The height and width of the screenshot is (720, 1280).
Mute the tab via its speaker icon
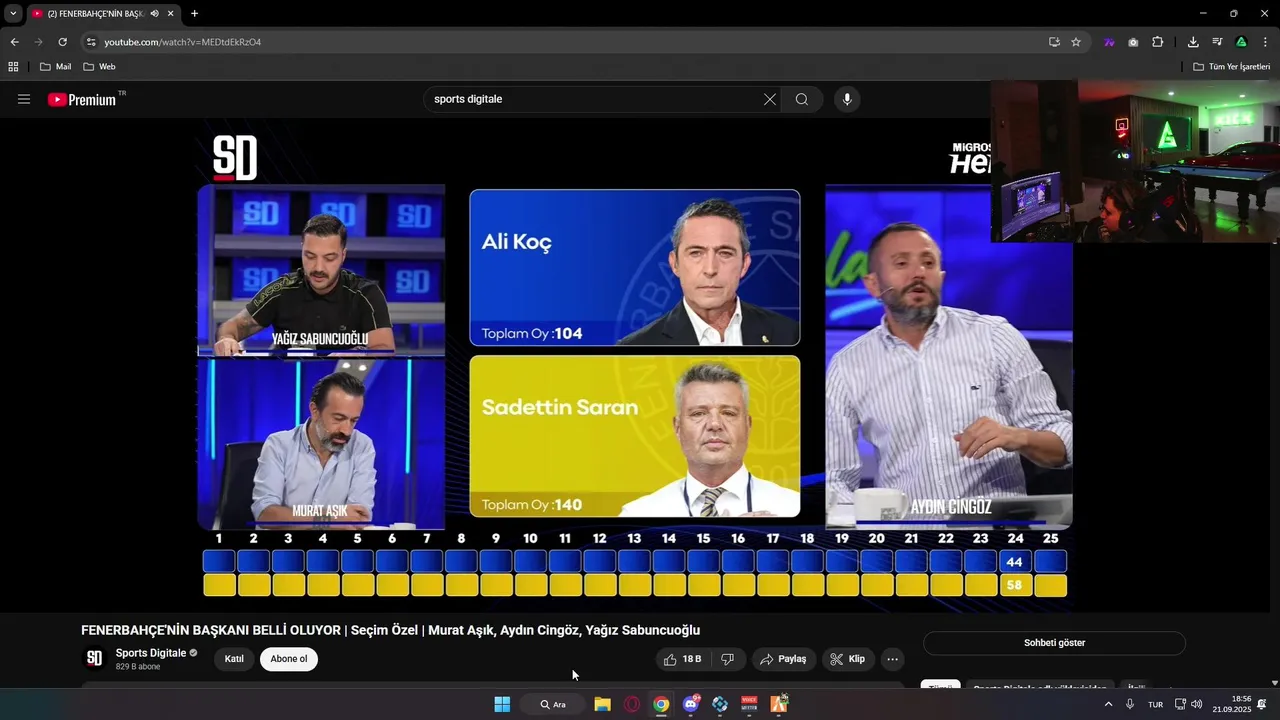point(154,14)
